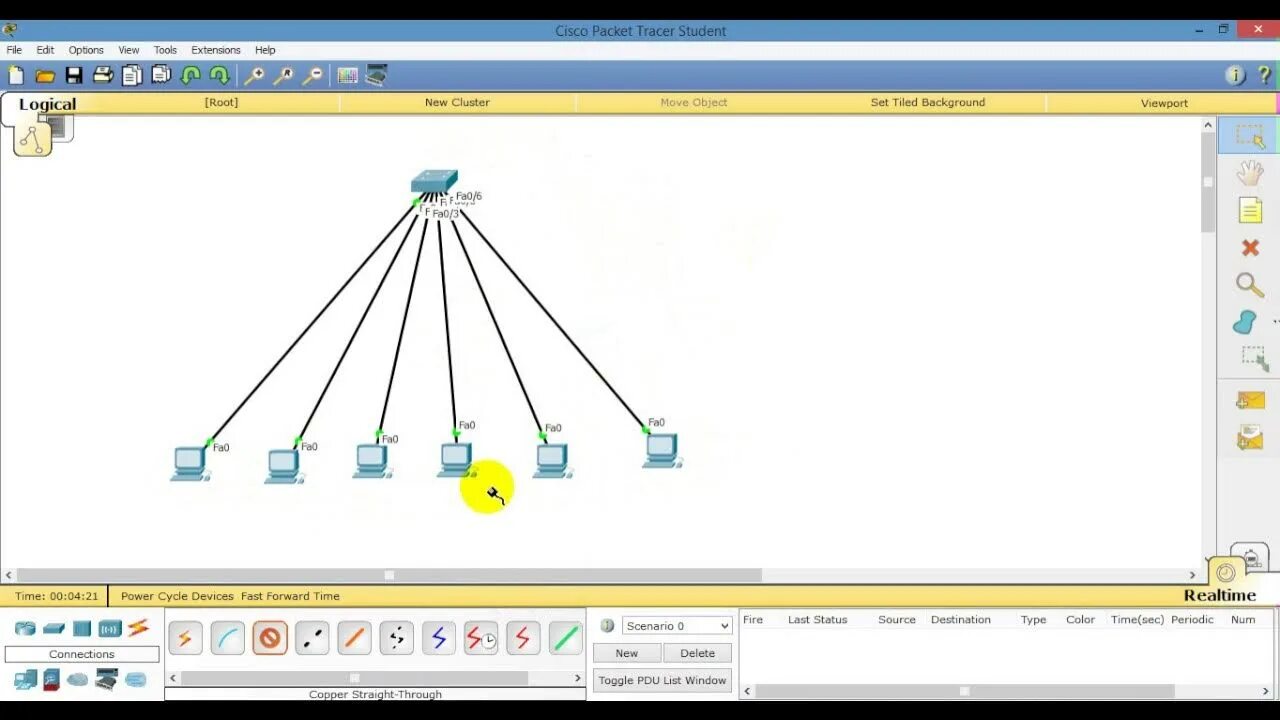Open the drawing palette icon

[x=348, y=75]
